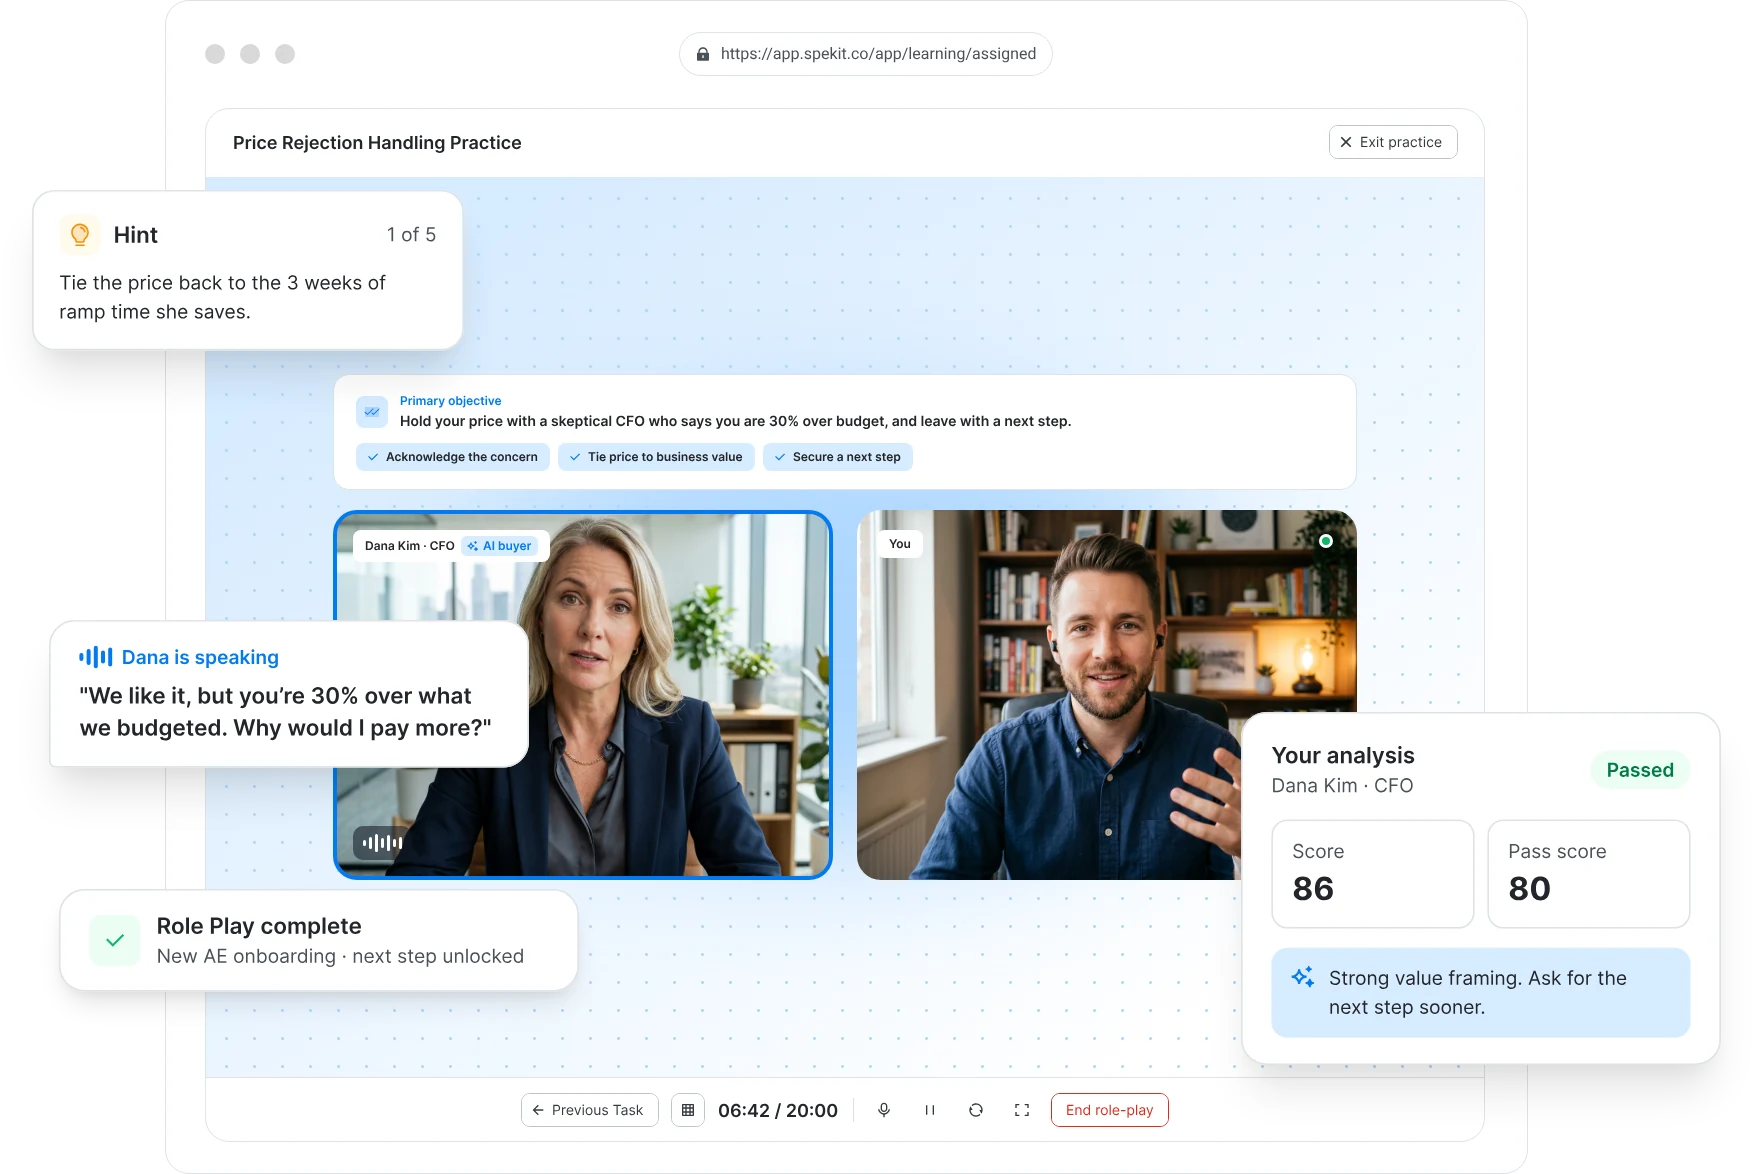Click the 'Primary objective' label
Screen dimensions: 1753x1174
[x=451, y=401]
